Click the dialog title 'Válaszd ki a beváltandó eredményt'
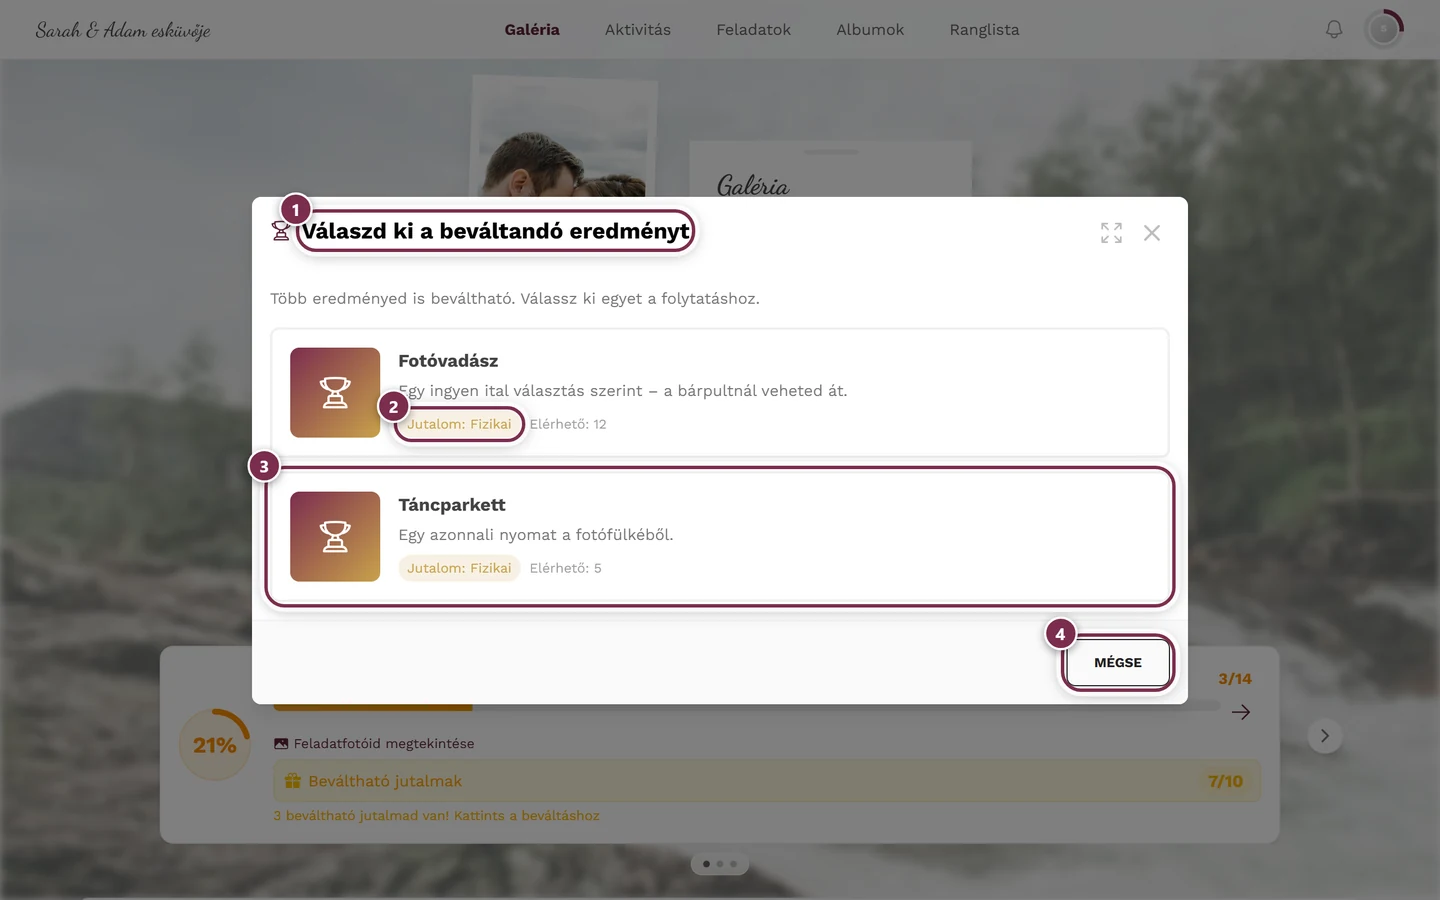This screenshot has height=900, width=1440. point(496,231)
